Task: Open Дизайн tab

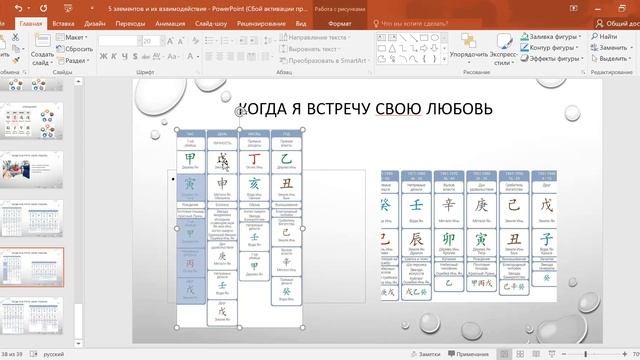Action: 95,23
